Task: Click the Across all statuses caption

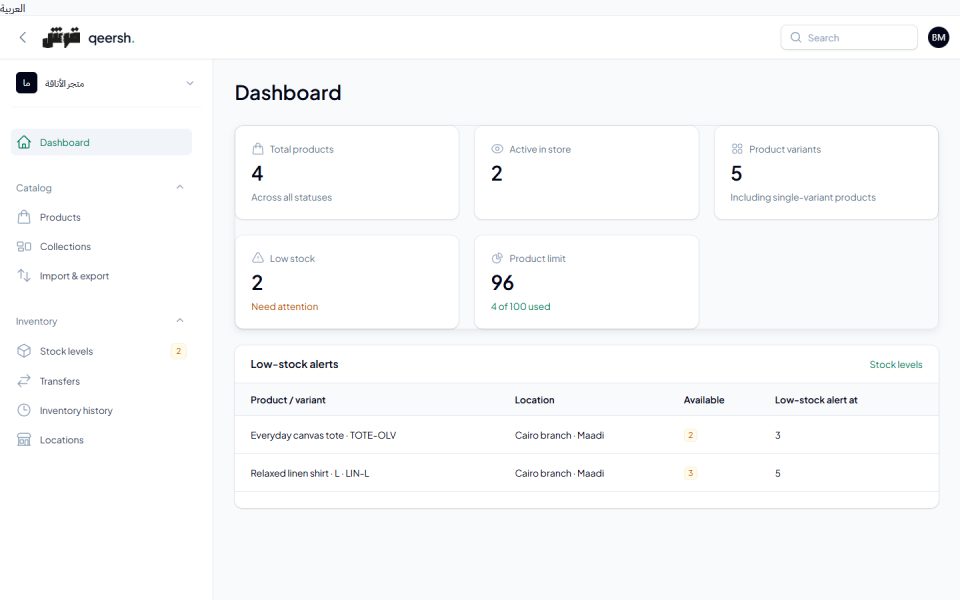Action: (x=291, y=197)
